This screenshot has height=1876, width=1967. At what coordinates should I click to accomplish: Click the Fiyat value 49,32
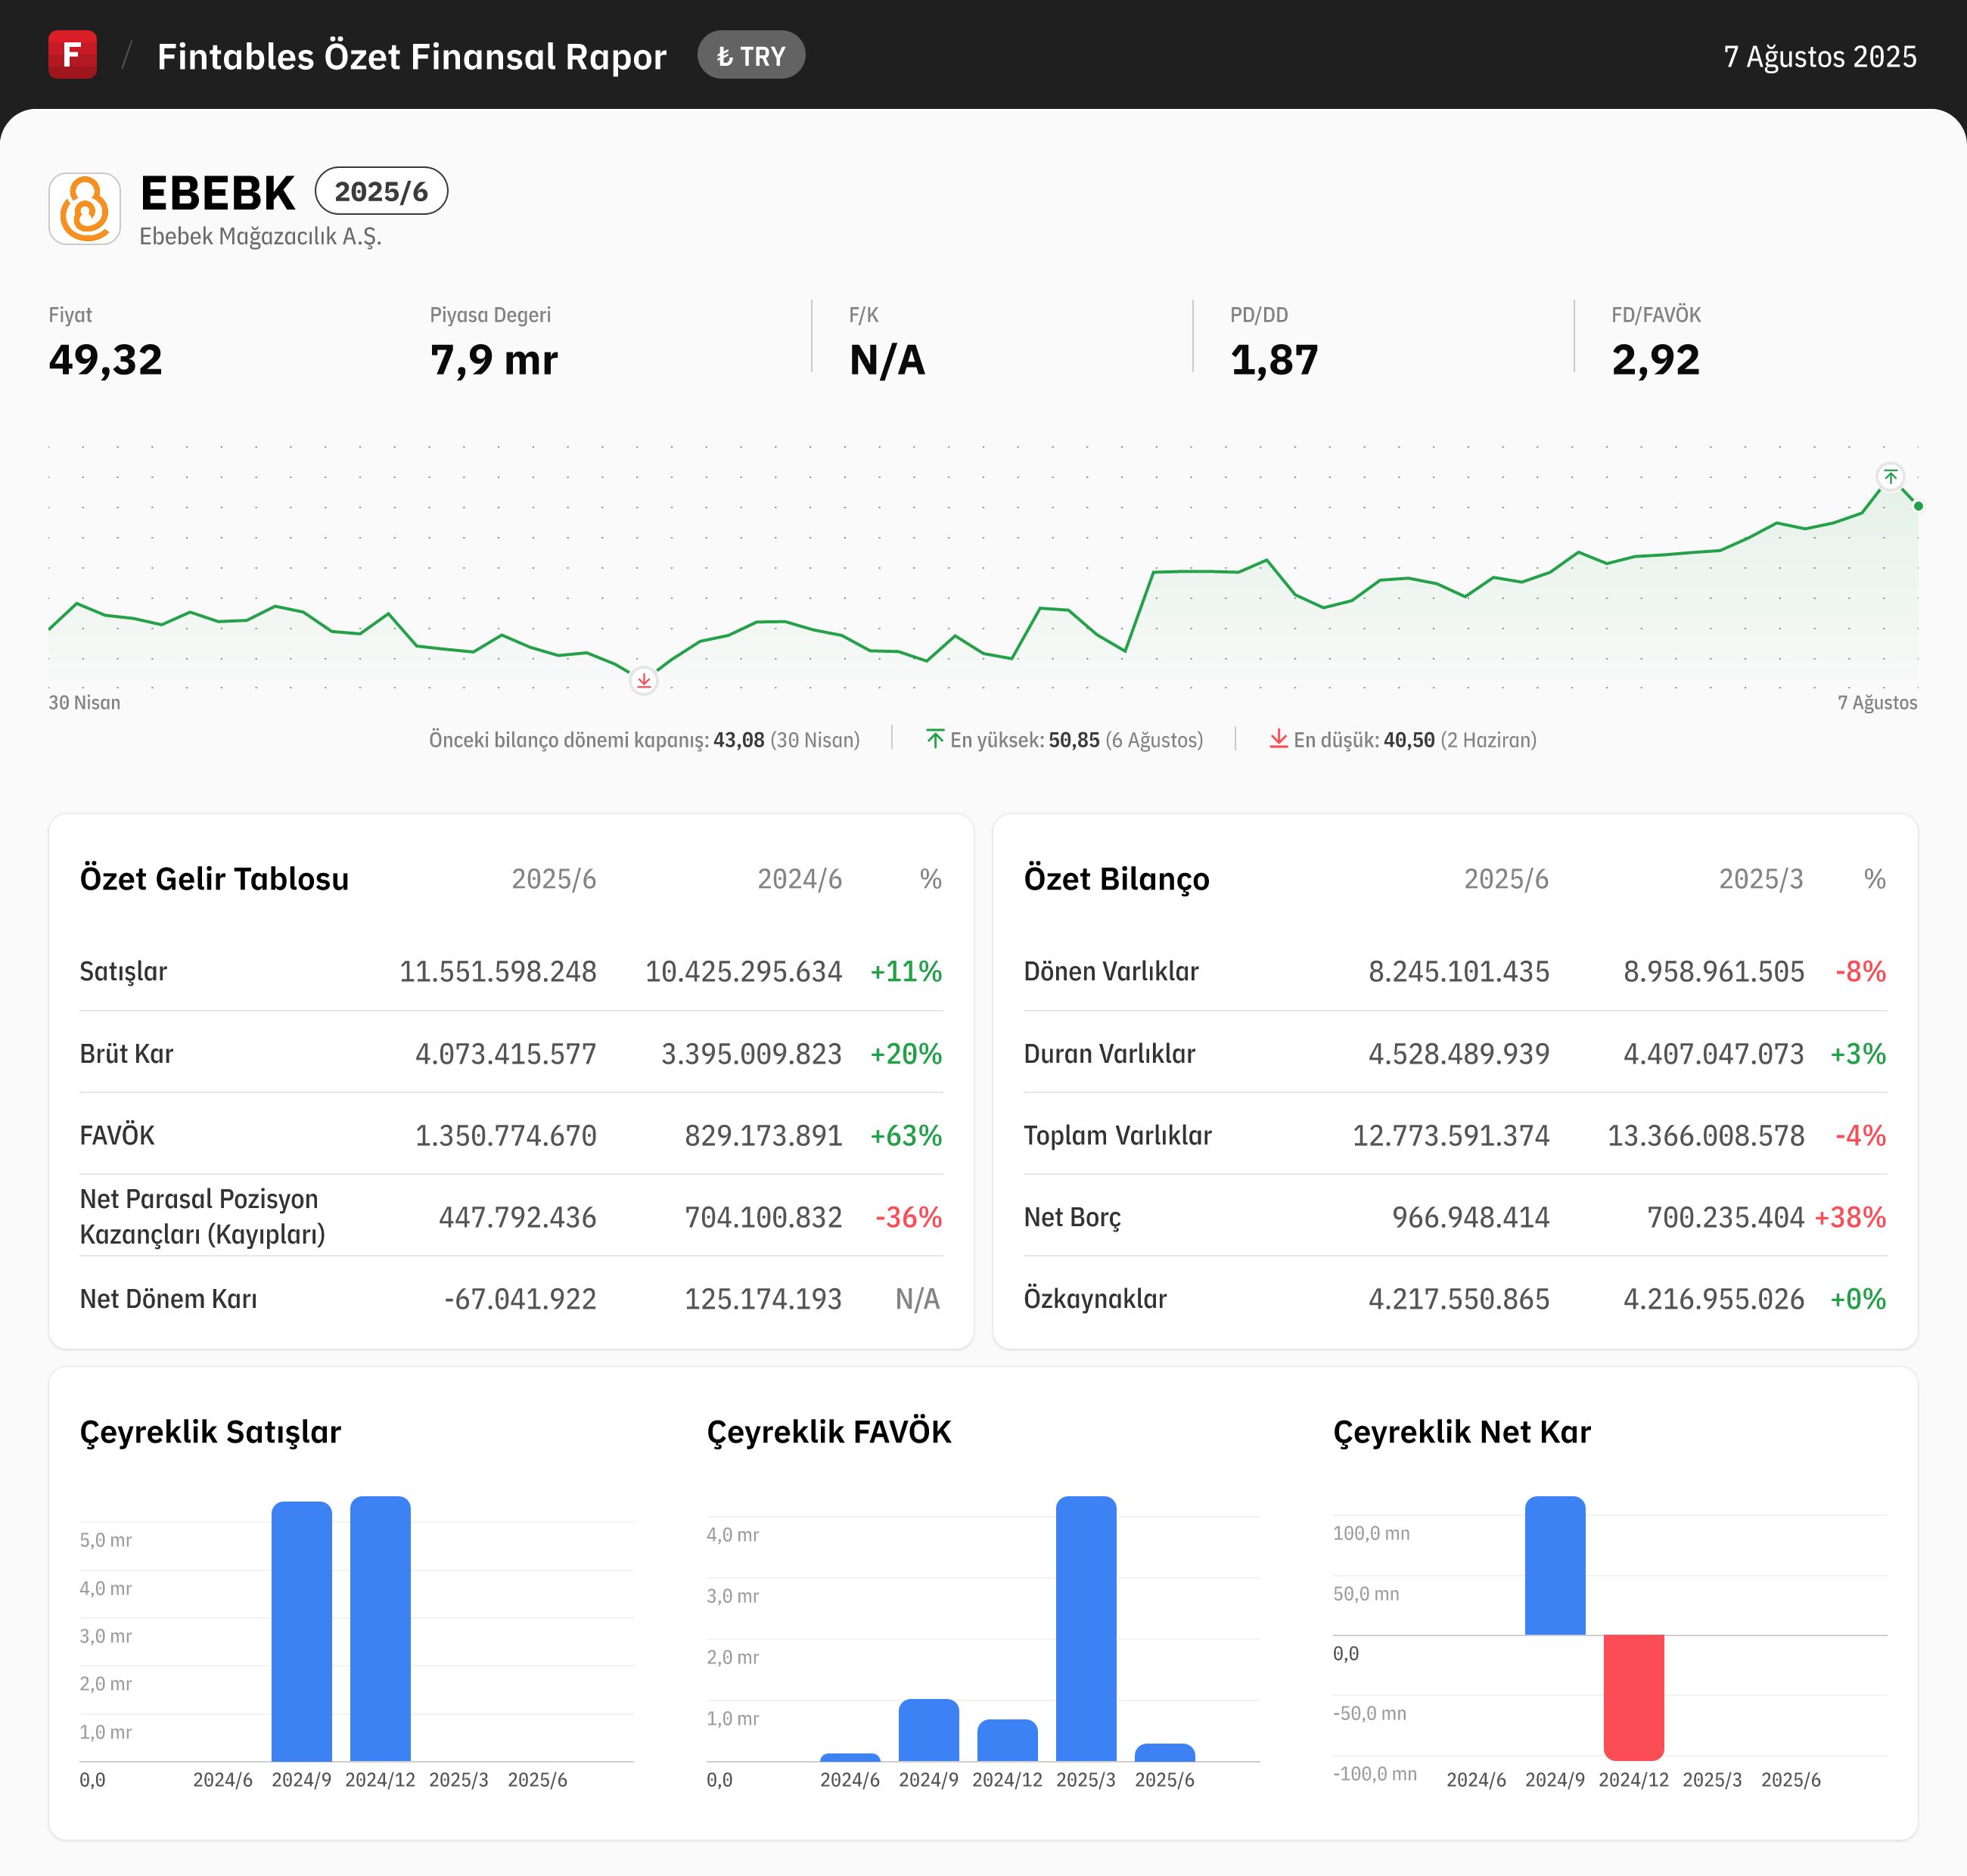[105, 360]
